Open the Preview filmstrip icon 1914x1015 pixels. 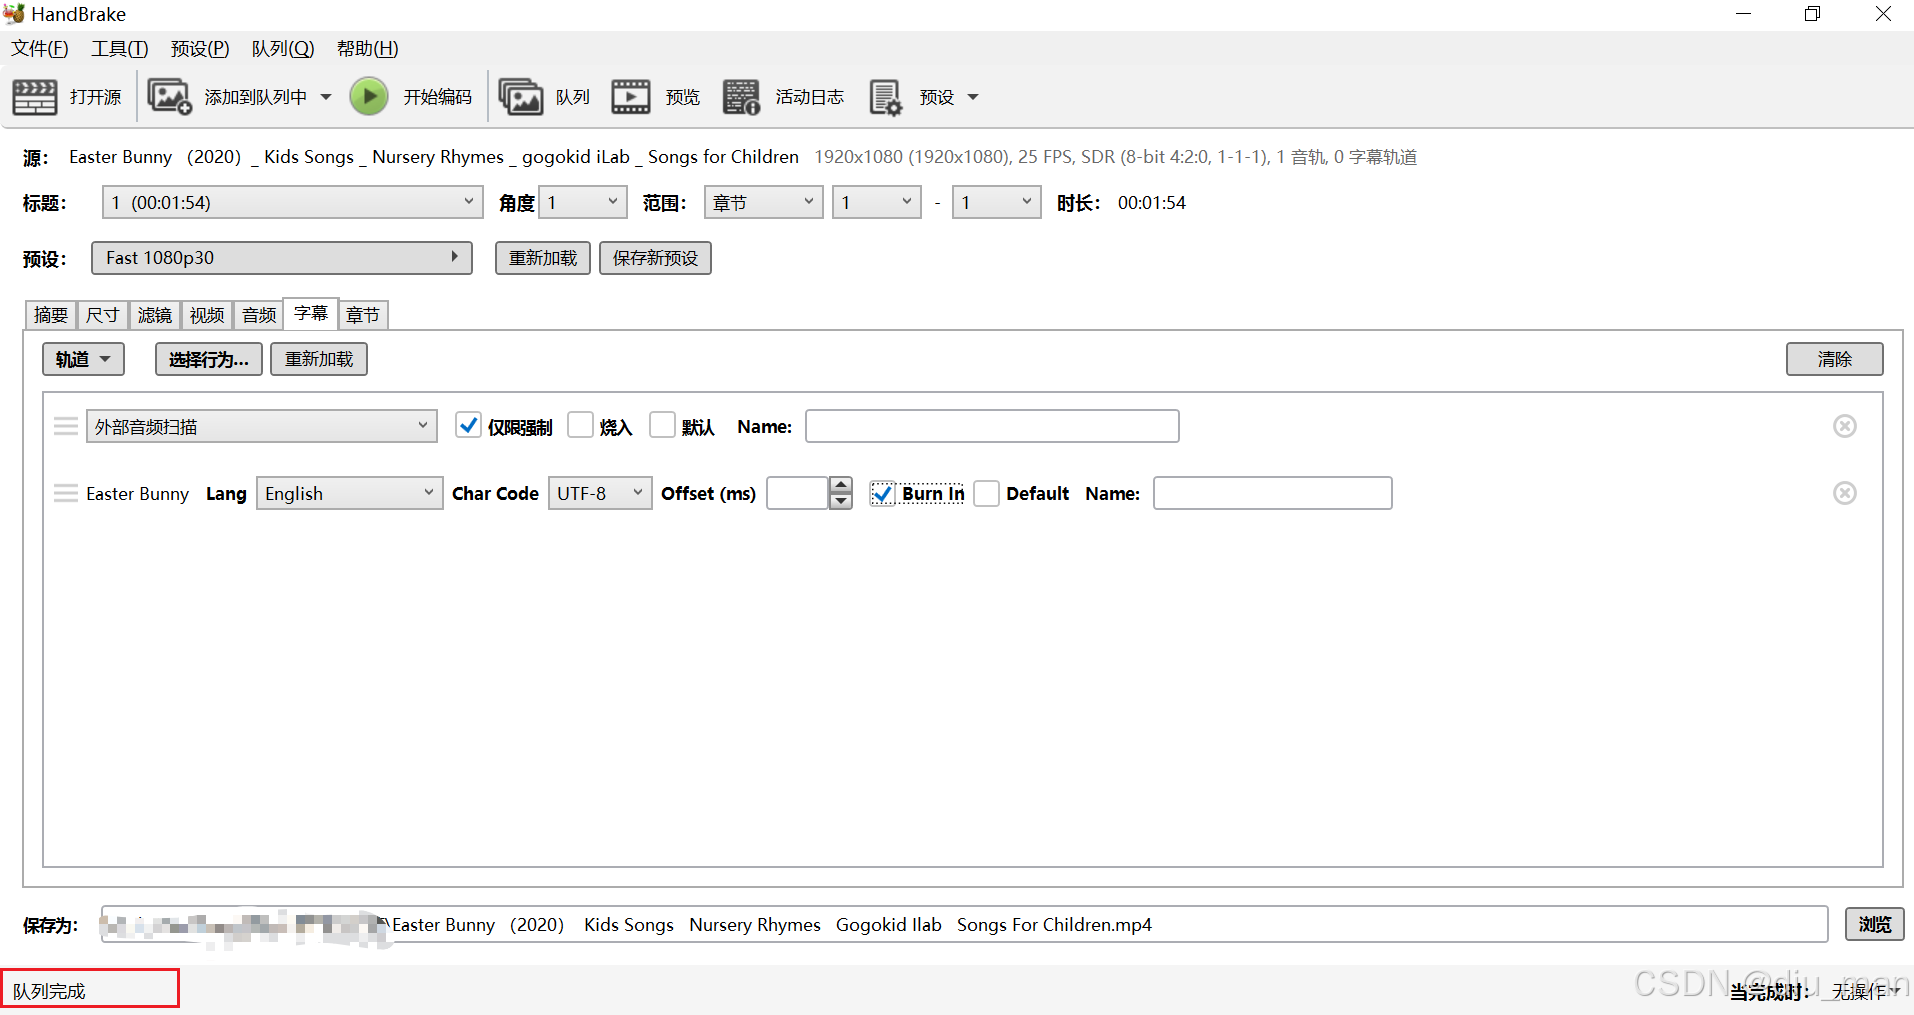coord(631,97)
